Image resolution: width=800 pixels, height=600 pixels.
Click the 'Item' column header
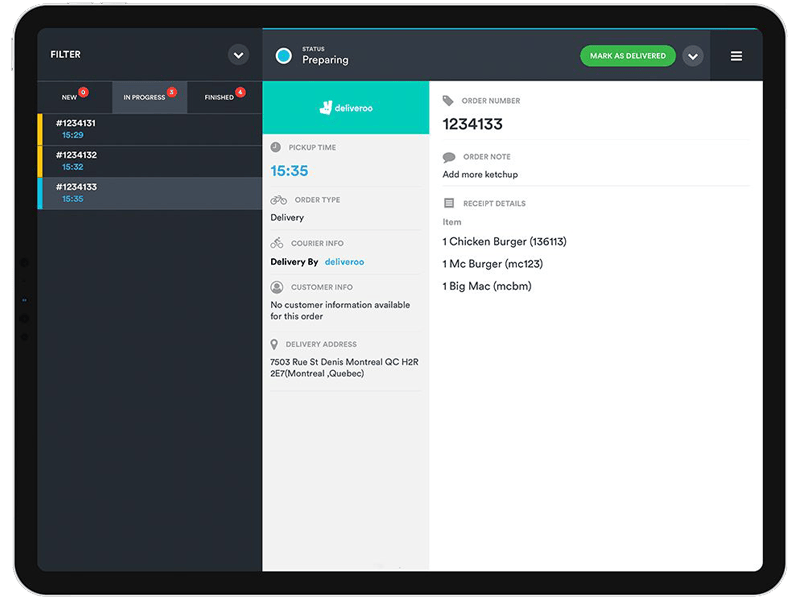click(452, 222)
